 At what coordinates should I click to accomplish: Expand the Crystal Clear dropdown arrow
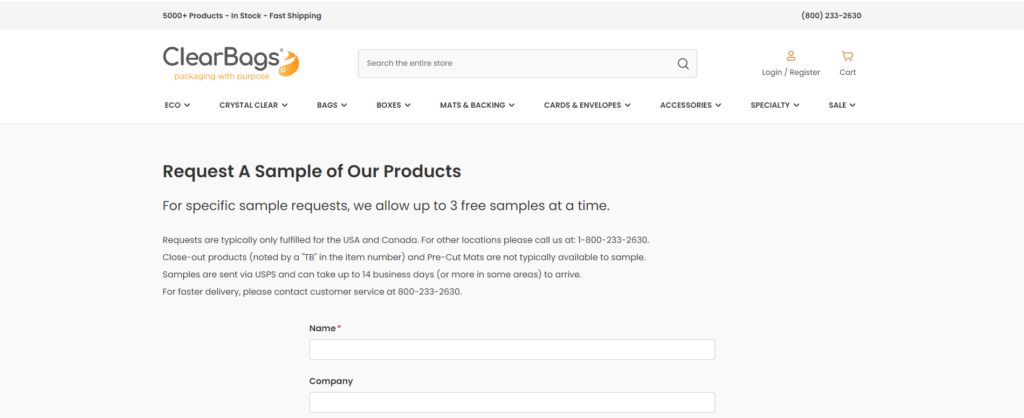click(x=285, y=105)
